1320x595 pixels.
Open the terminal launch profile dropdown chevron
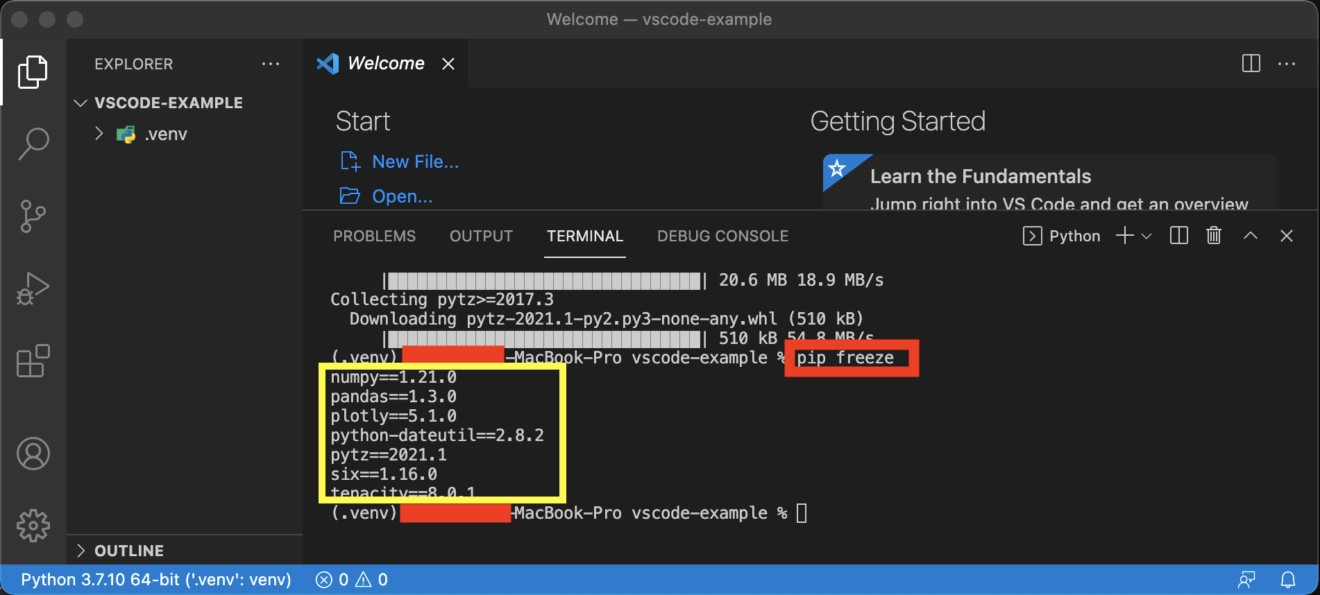1146,235
